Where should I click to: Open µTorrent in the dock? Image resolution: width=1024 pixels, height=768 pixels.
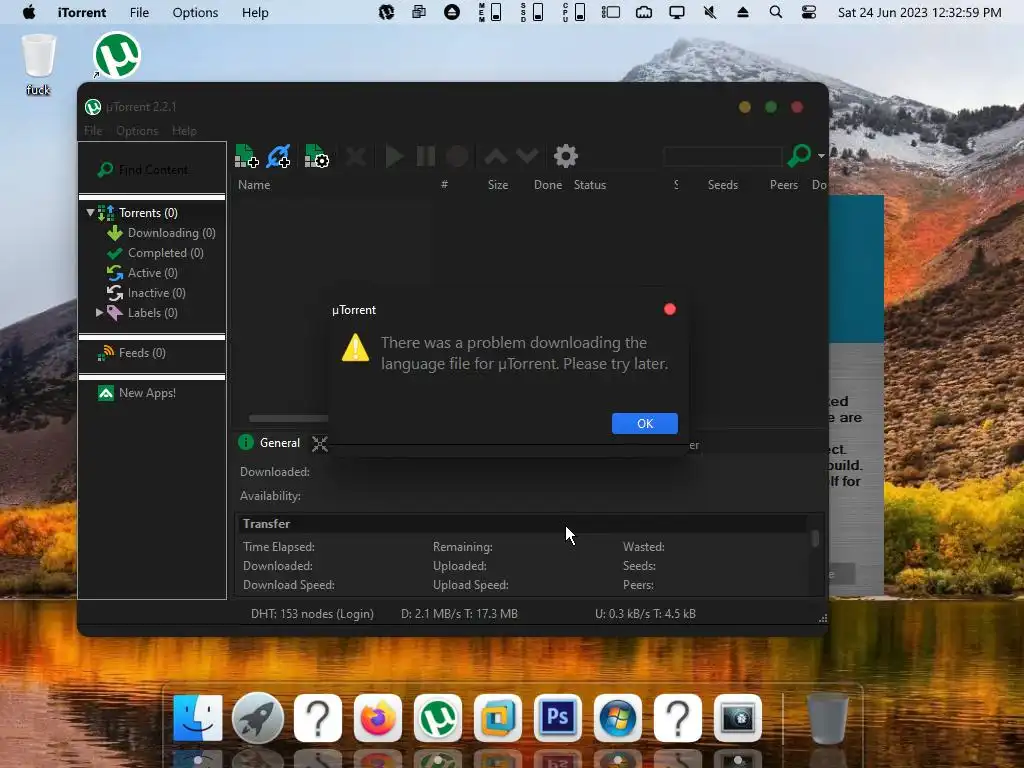coord(438,718)
